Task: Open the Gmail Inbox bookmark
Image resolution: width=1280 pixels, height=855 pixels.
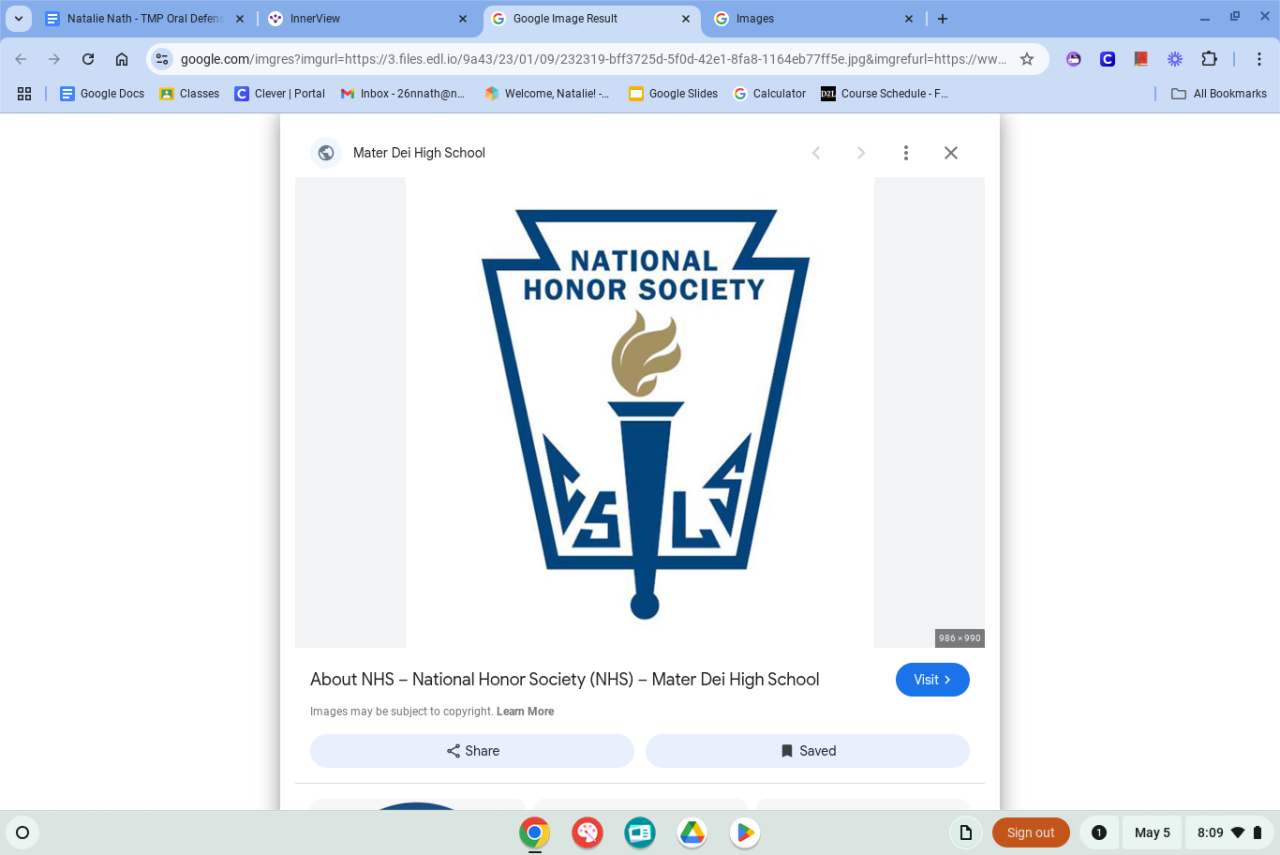Action: point(403,94)
